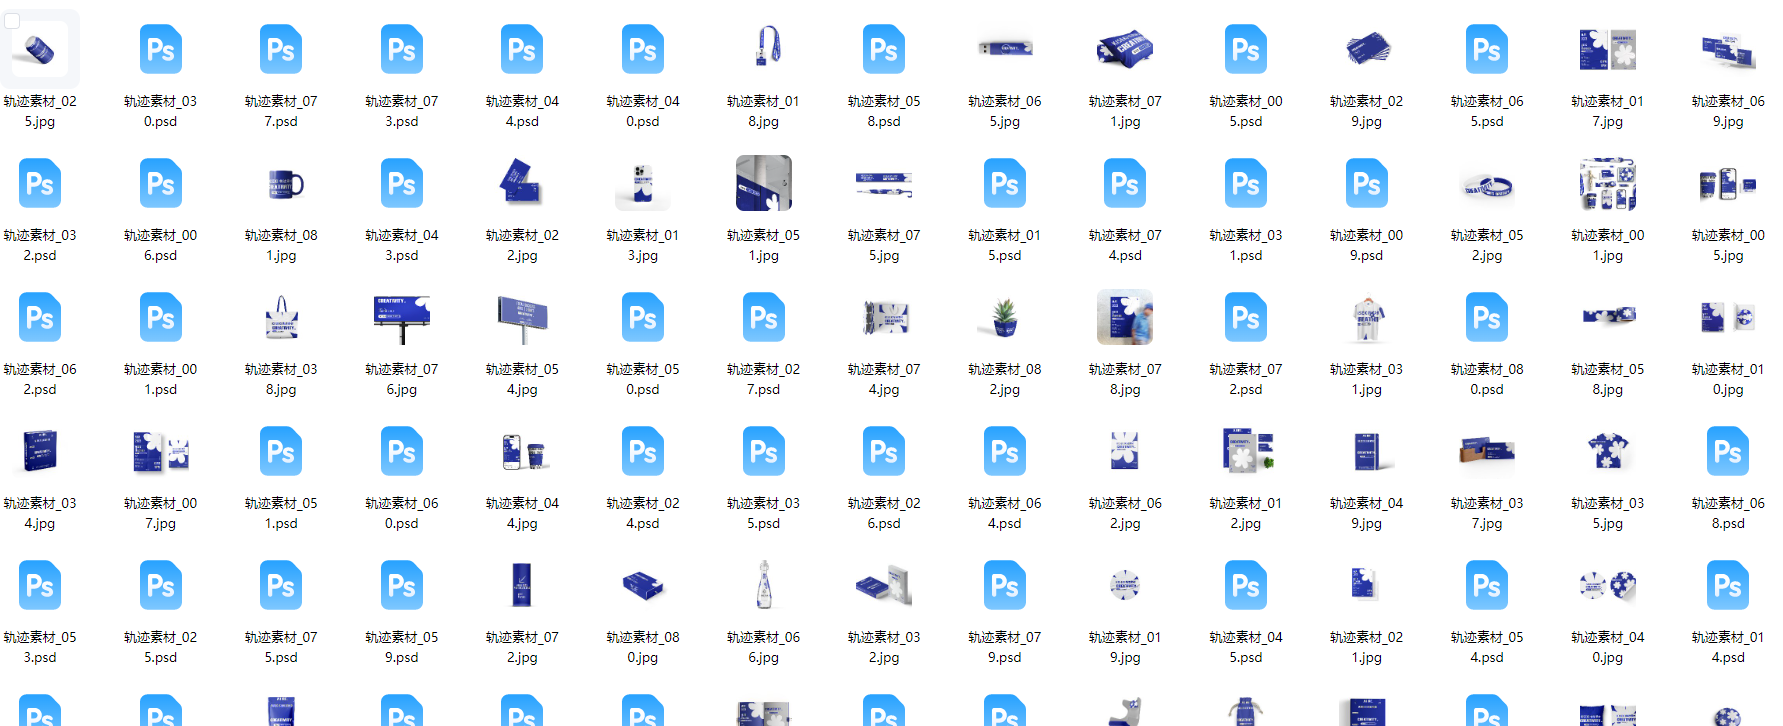
Task: Click the Ps icon for 轨迹素材_058.psd
Action: [884, 49]
